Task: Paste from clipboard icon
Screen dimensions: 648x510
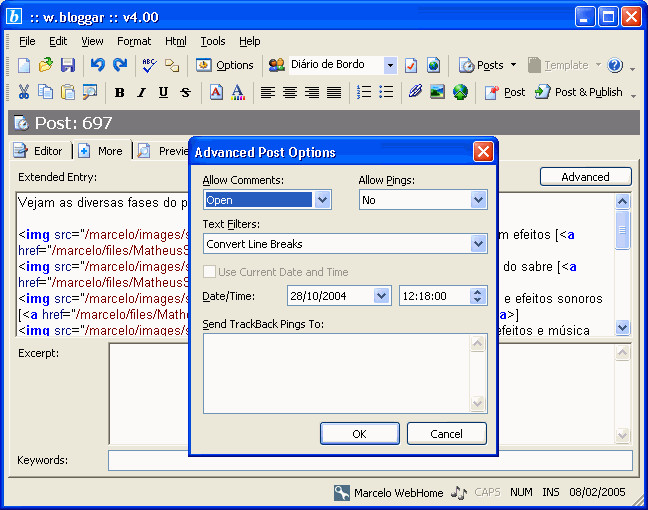Action: coord(68,92)
